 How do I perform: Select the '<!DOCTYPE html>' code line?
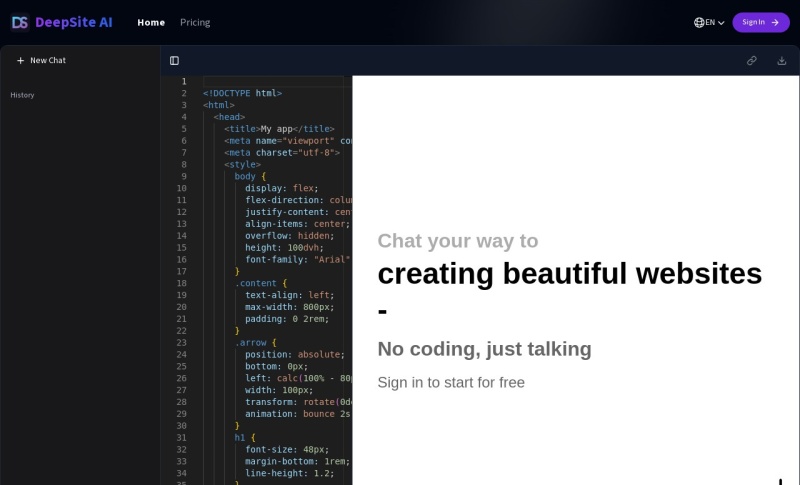[242, 93]
